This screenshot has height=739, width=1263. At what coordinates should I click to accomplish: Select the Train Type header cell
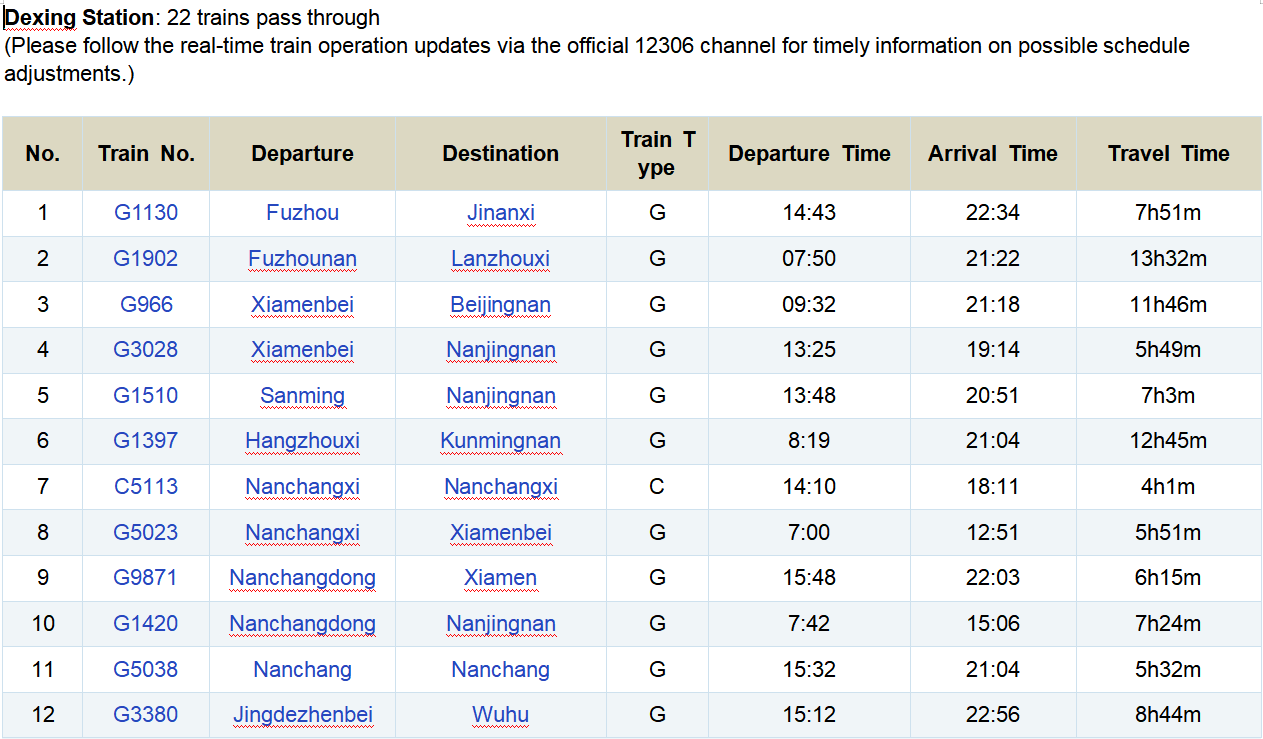[657, 153]
